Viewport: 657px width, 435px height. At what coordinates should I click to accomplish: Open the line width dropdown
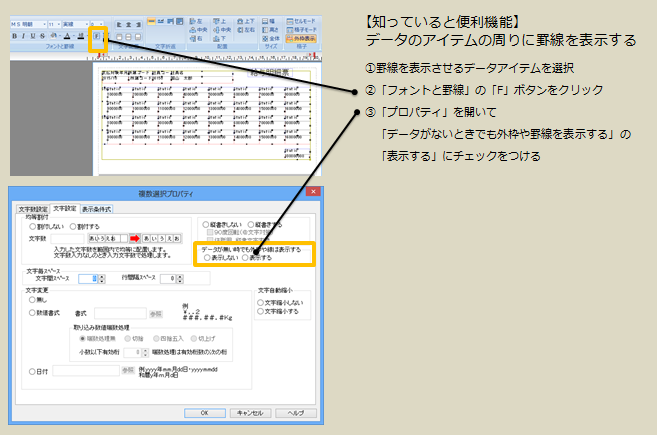pyautogui.click(x=101, y=24)
